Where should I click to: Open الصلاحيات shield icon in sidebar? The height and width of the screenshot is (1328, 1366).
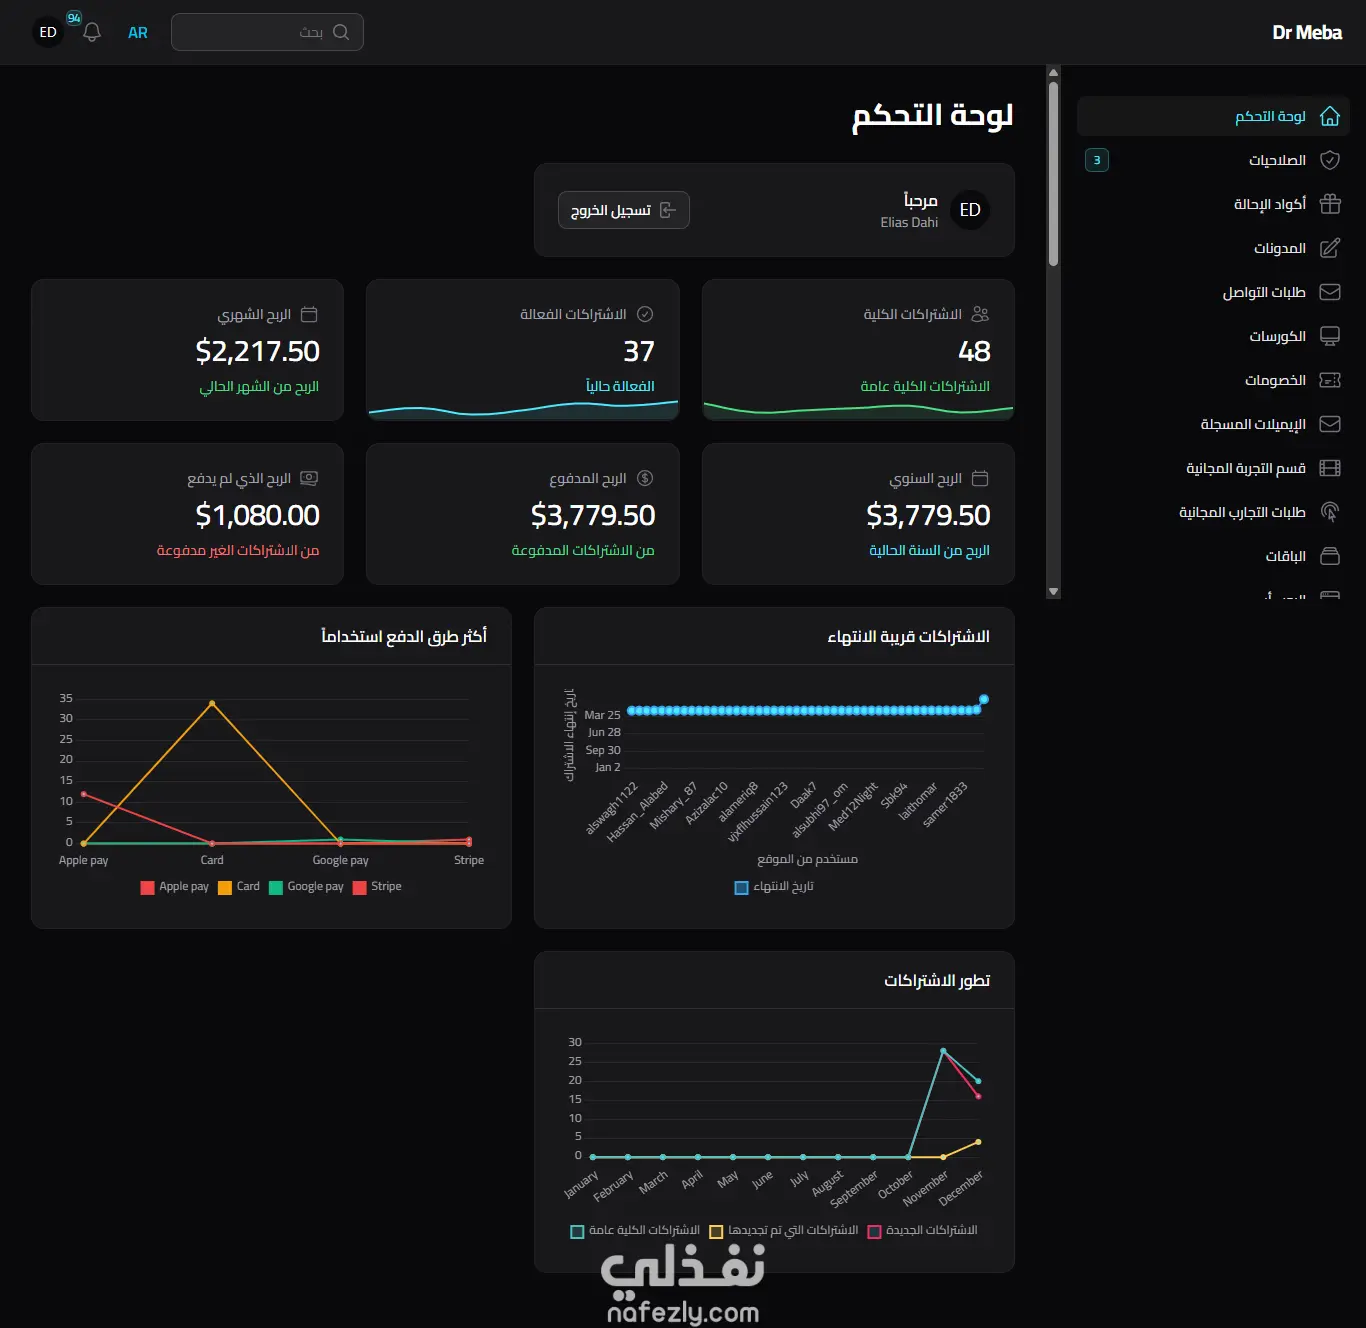(1330, 160)
